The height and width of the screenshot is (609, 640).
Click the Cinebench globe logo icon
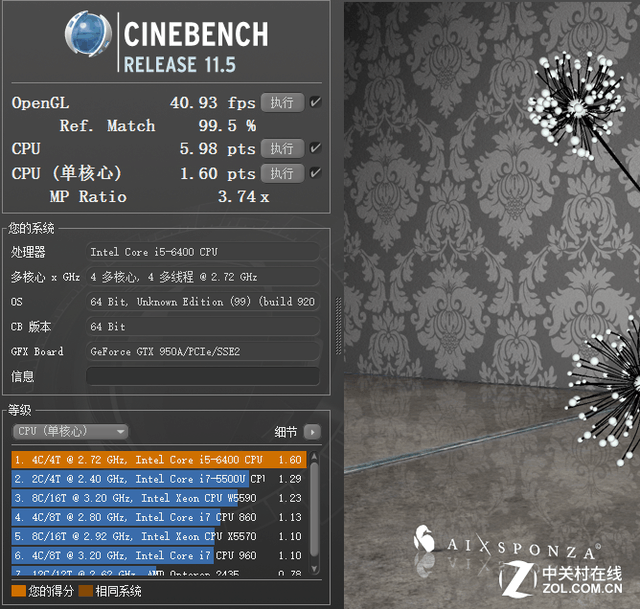pyautogui.click(x=88, y=34)
